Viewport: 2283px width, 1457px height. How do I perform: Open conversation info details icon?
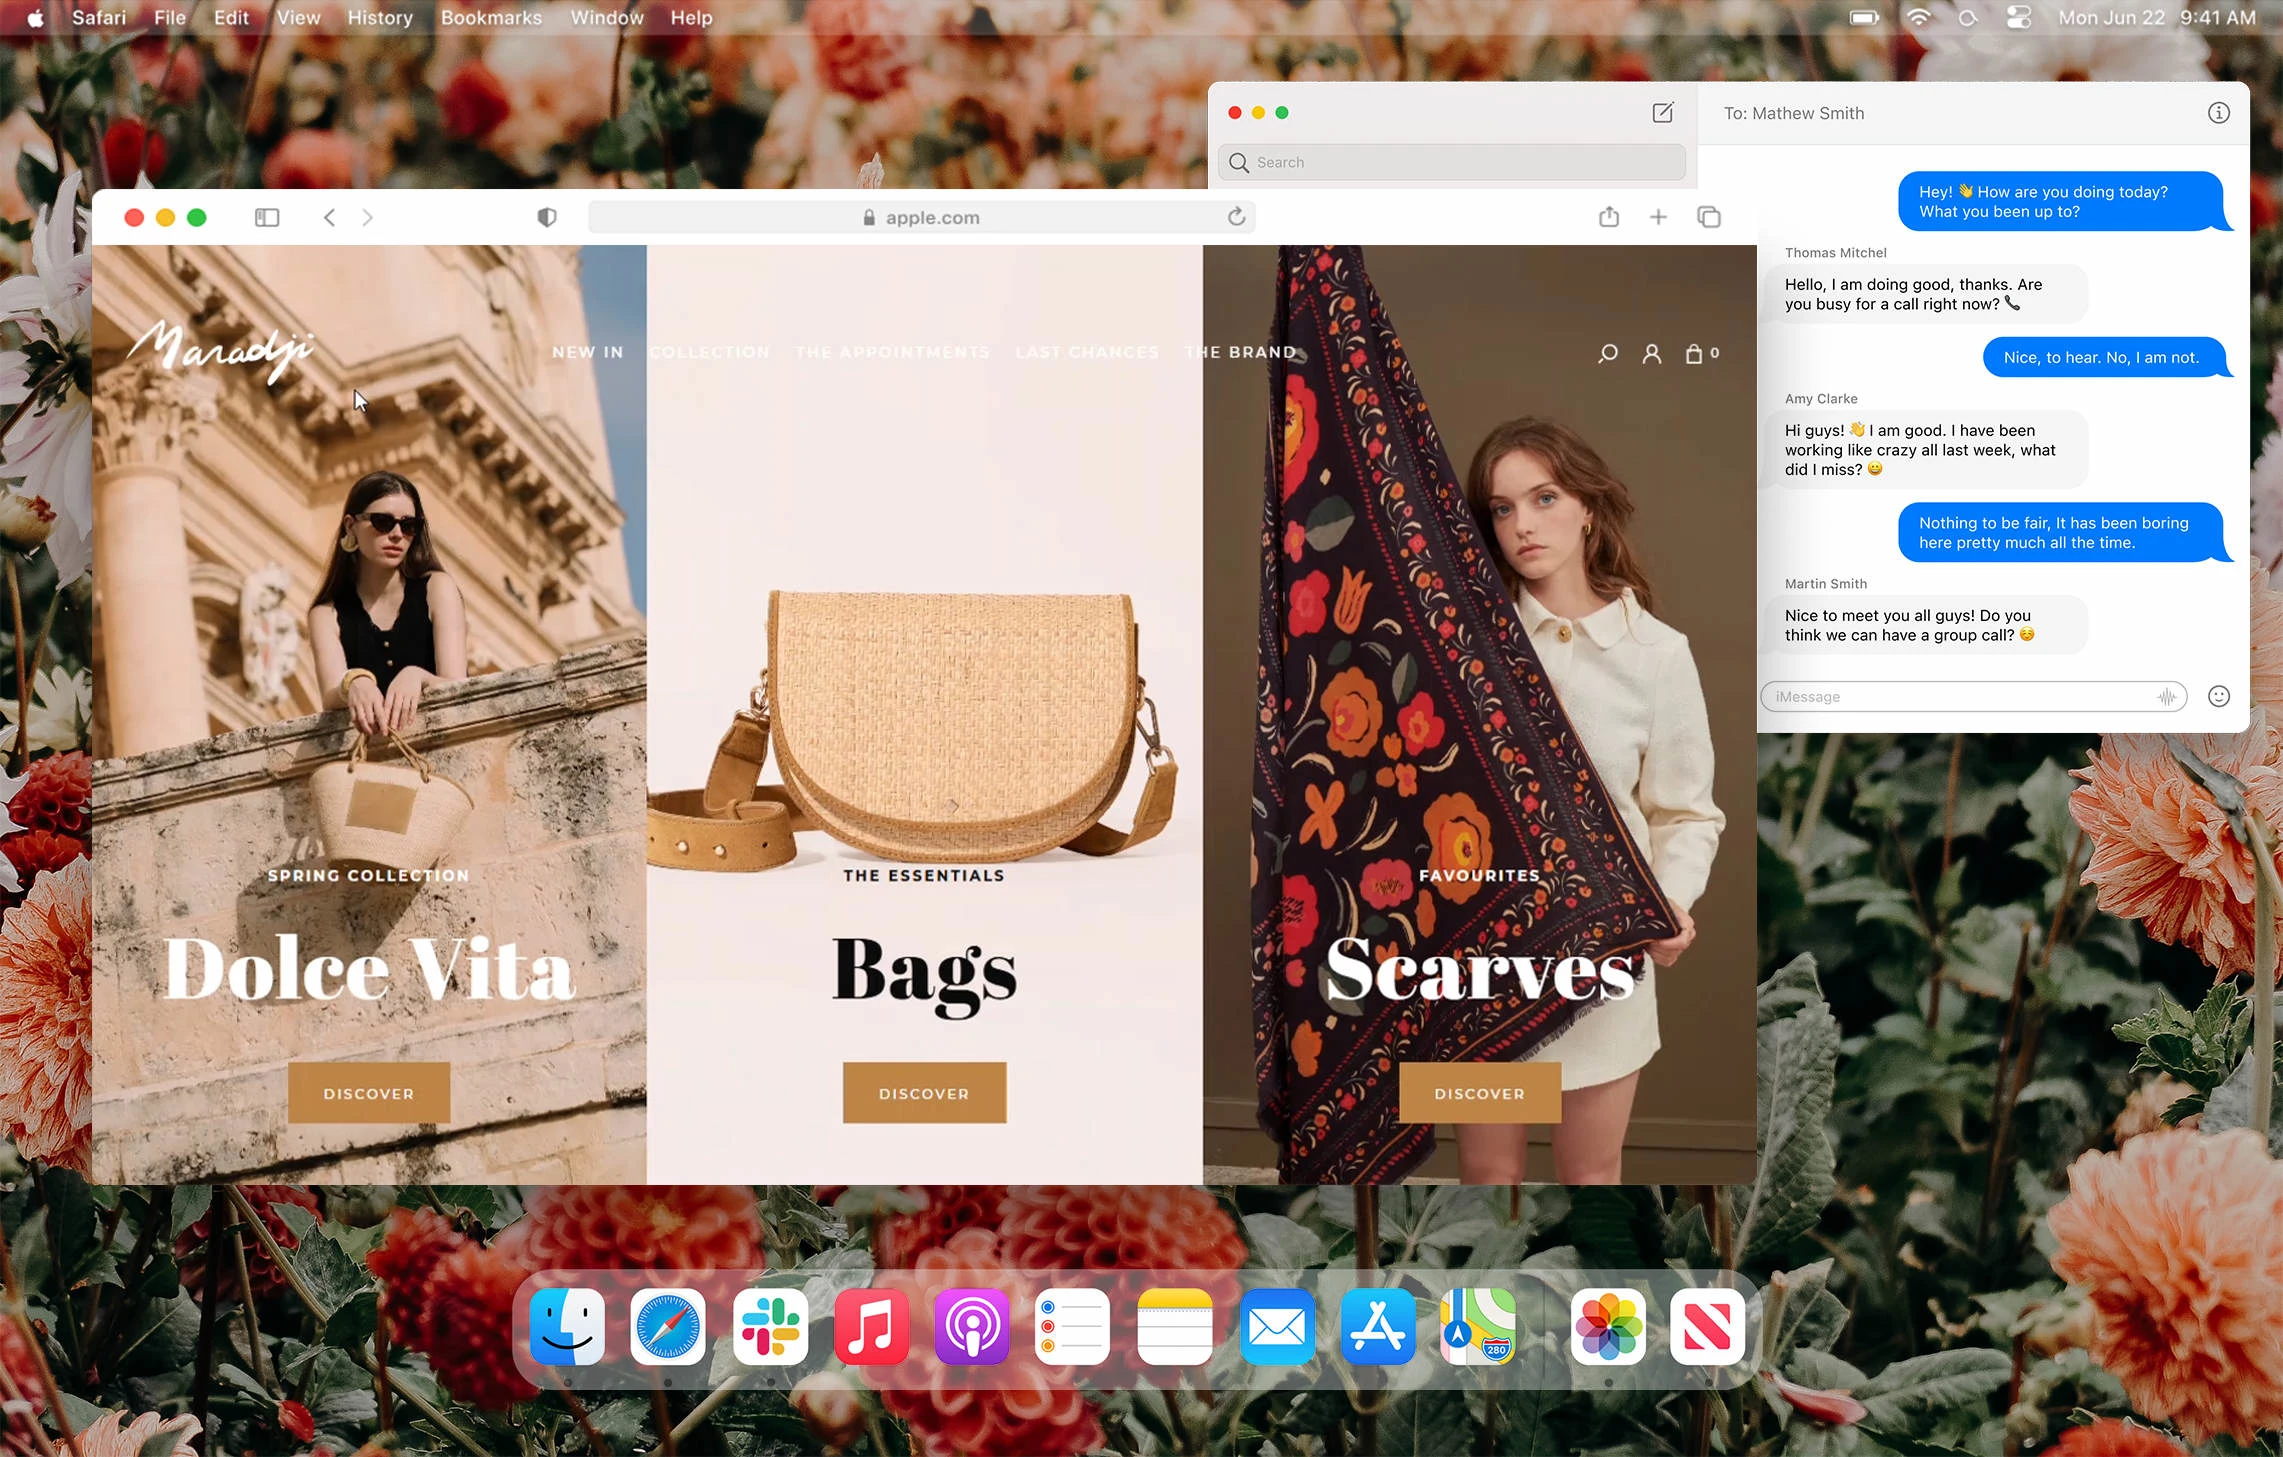[2218, 113]
